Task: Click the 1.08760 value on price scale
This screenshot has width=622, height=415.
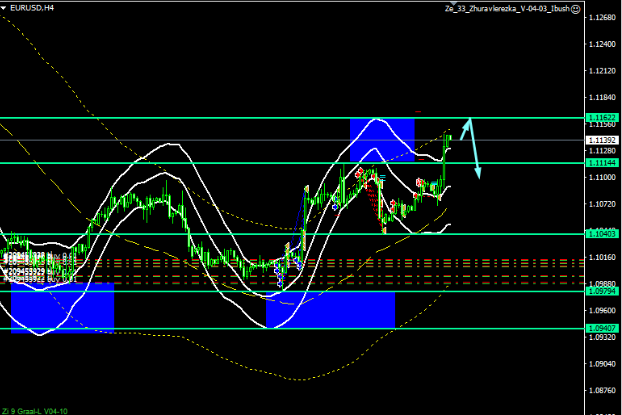Action: pos(602,391)
